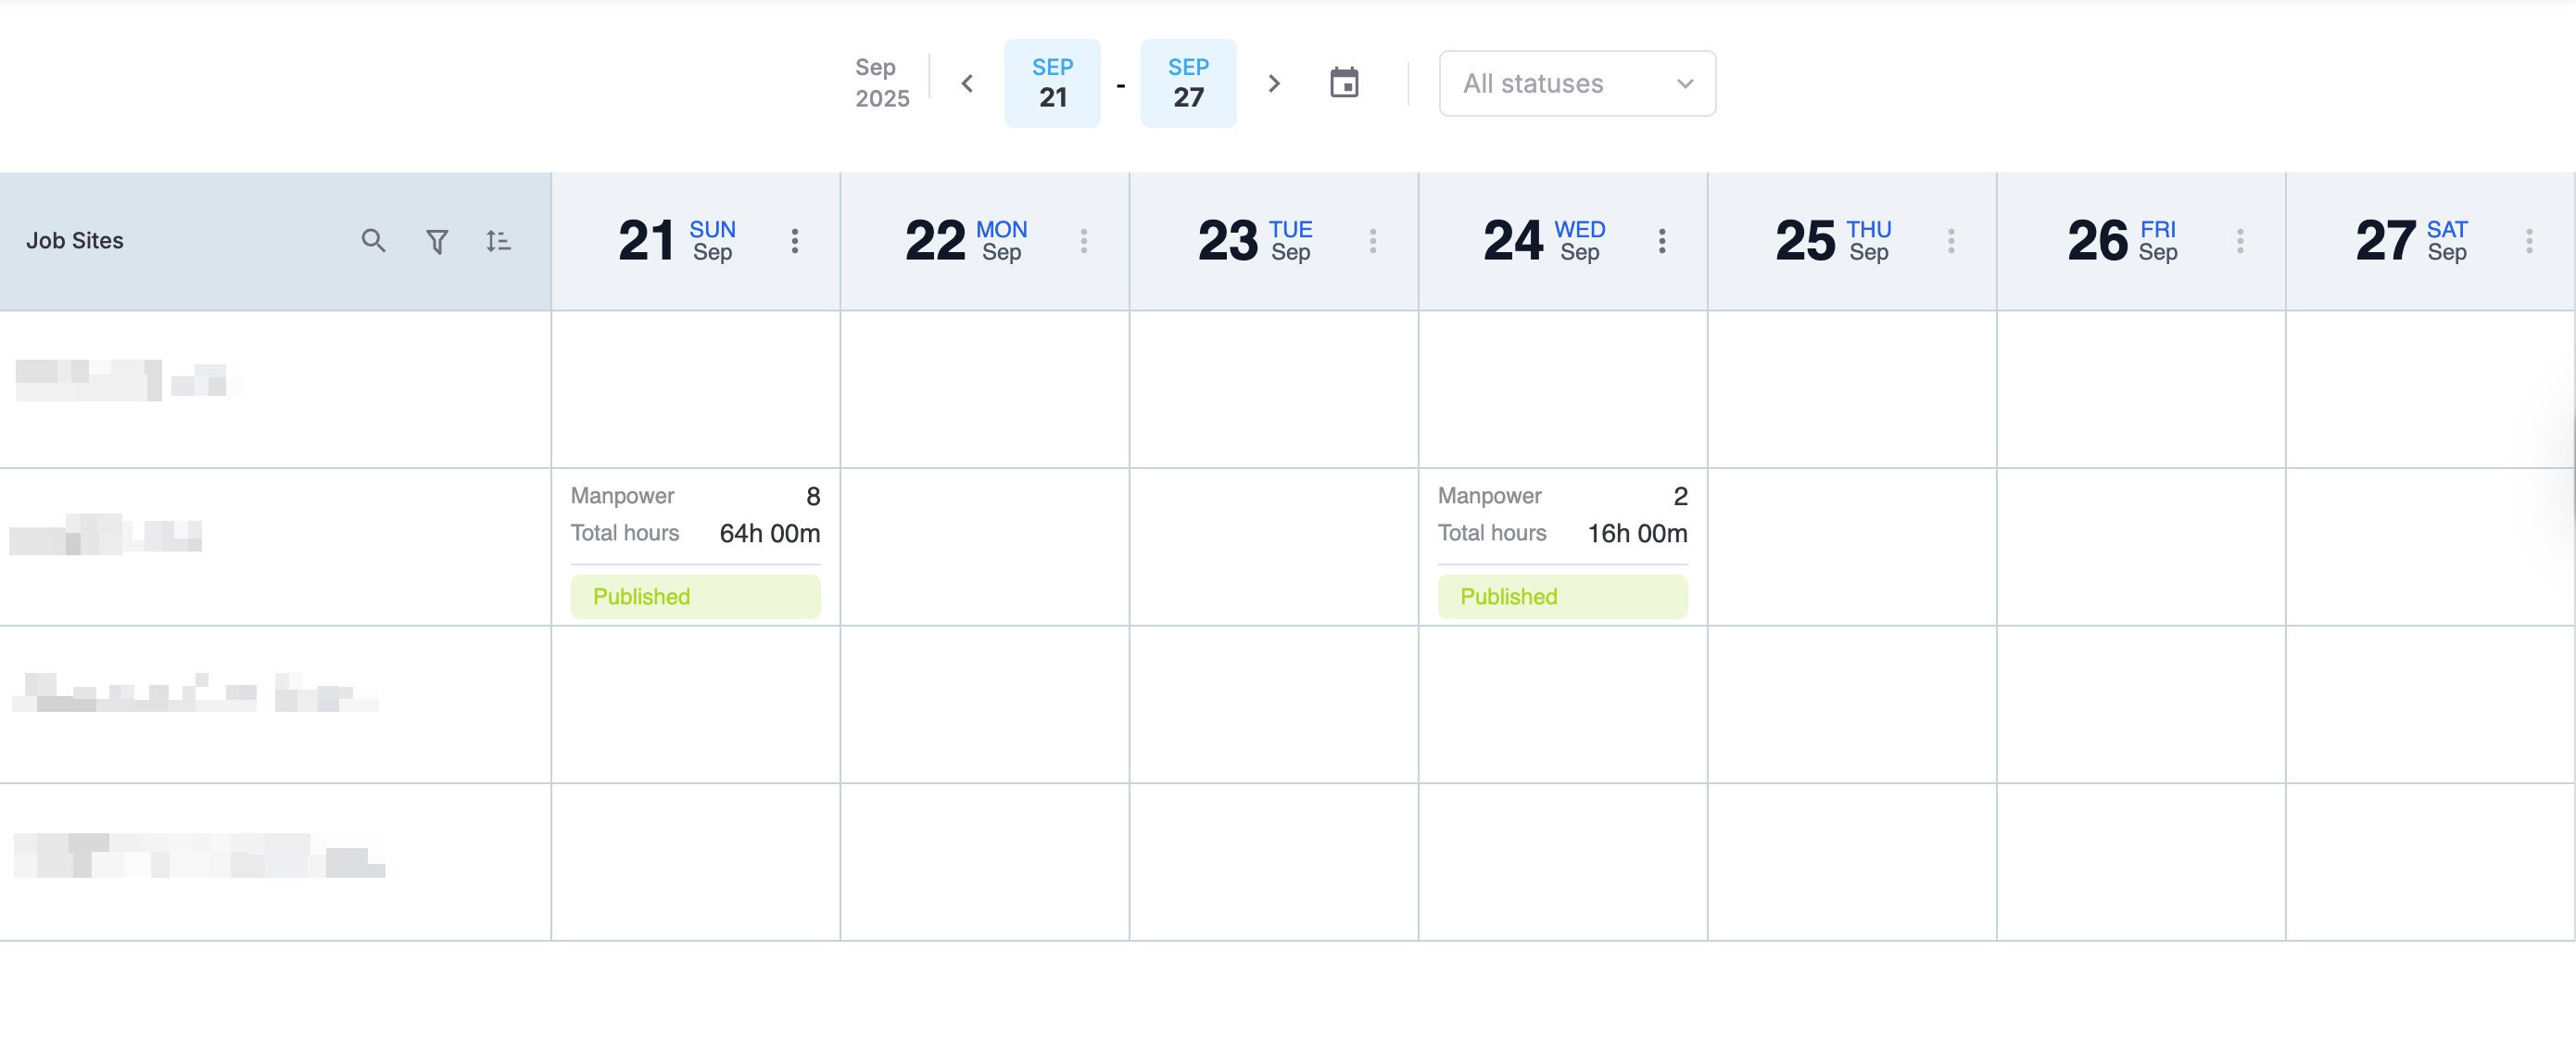
Task: Click the Thursday 25 Sep column header
Action: click(1831, 241)
